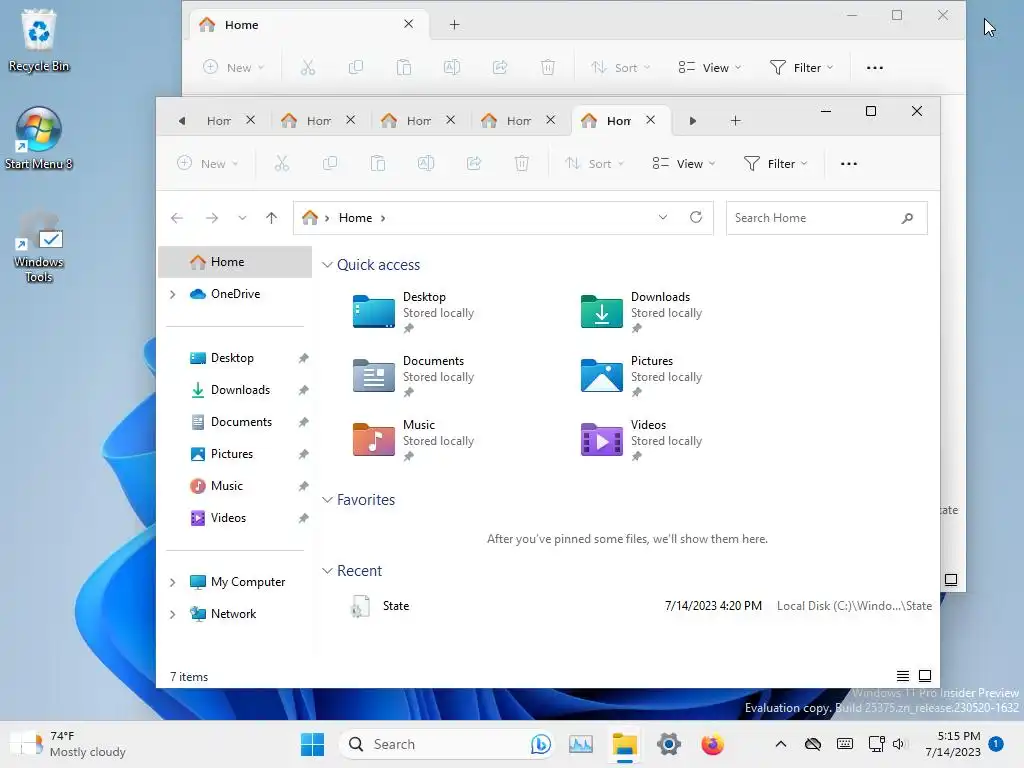Image resolution: width=1024 pixels, height=768 pixels.
Task: Click the Back navigation arrow
Action: (177, 218)
